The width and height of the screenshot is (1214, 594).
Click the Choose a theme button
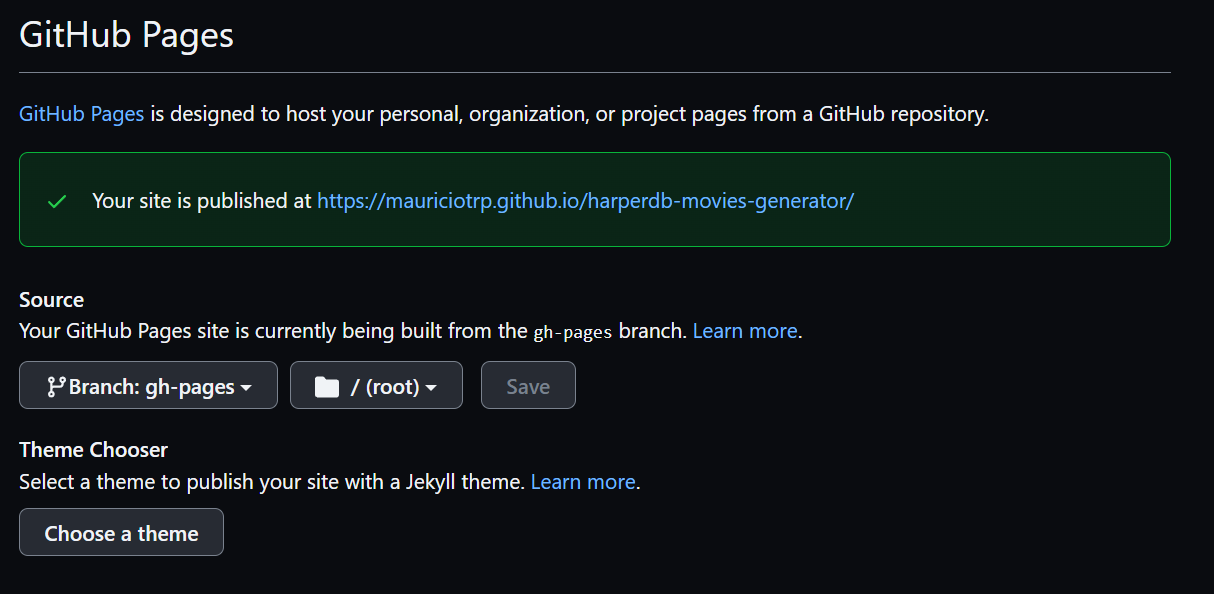121,532
